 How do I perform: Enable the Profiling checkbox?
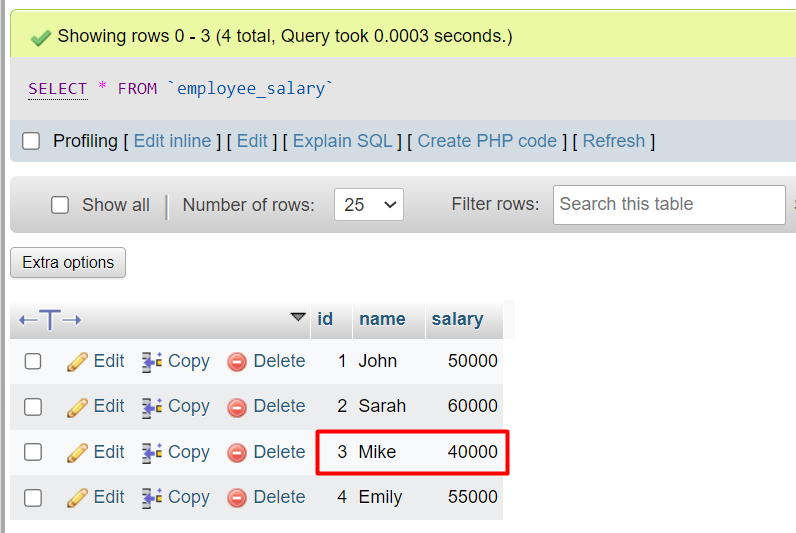click(x=31, y=141)
